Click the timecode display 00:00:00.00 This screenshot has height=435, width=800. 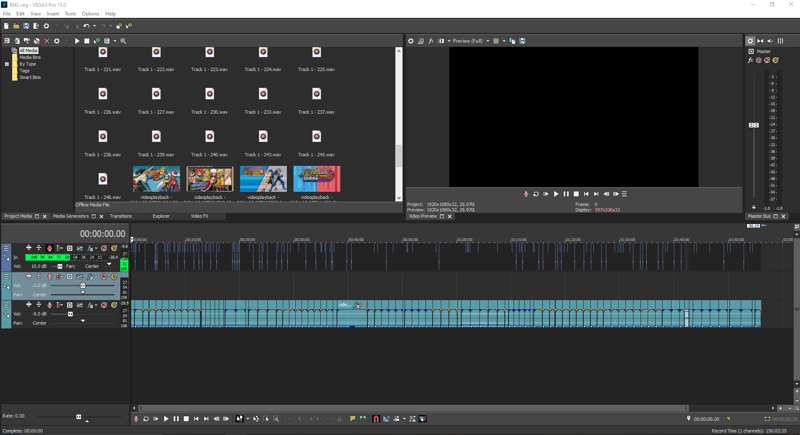(x=102, y=234)
